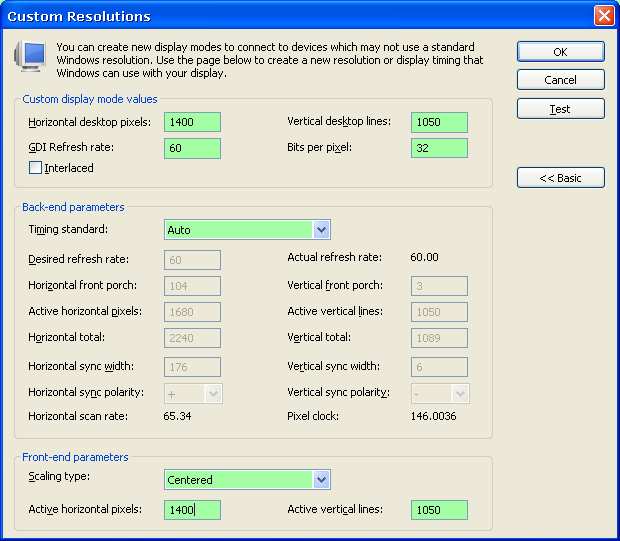
Task: Click the Vertical total field
Action: 439,338
